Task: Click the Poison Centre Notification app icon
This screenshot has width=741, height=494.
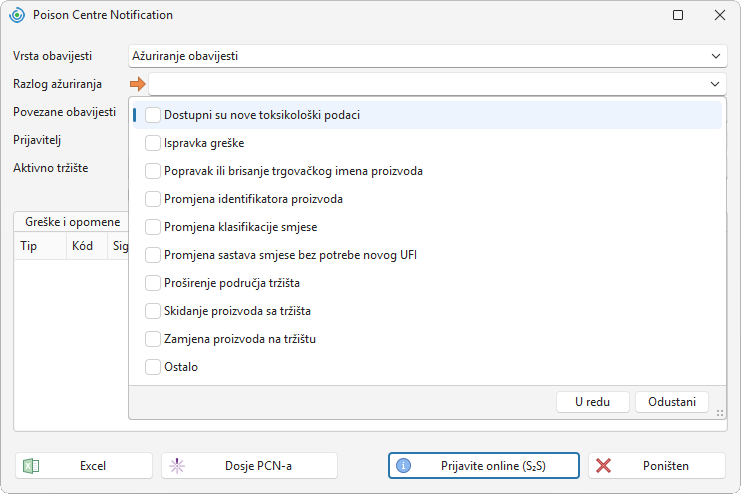Action: (17, 15)
